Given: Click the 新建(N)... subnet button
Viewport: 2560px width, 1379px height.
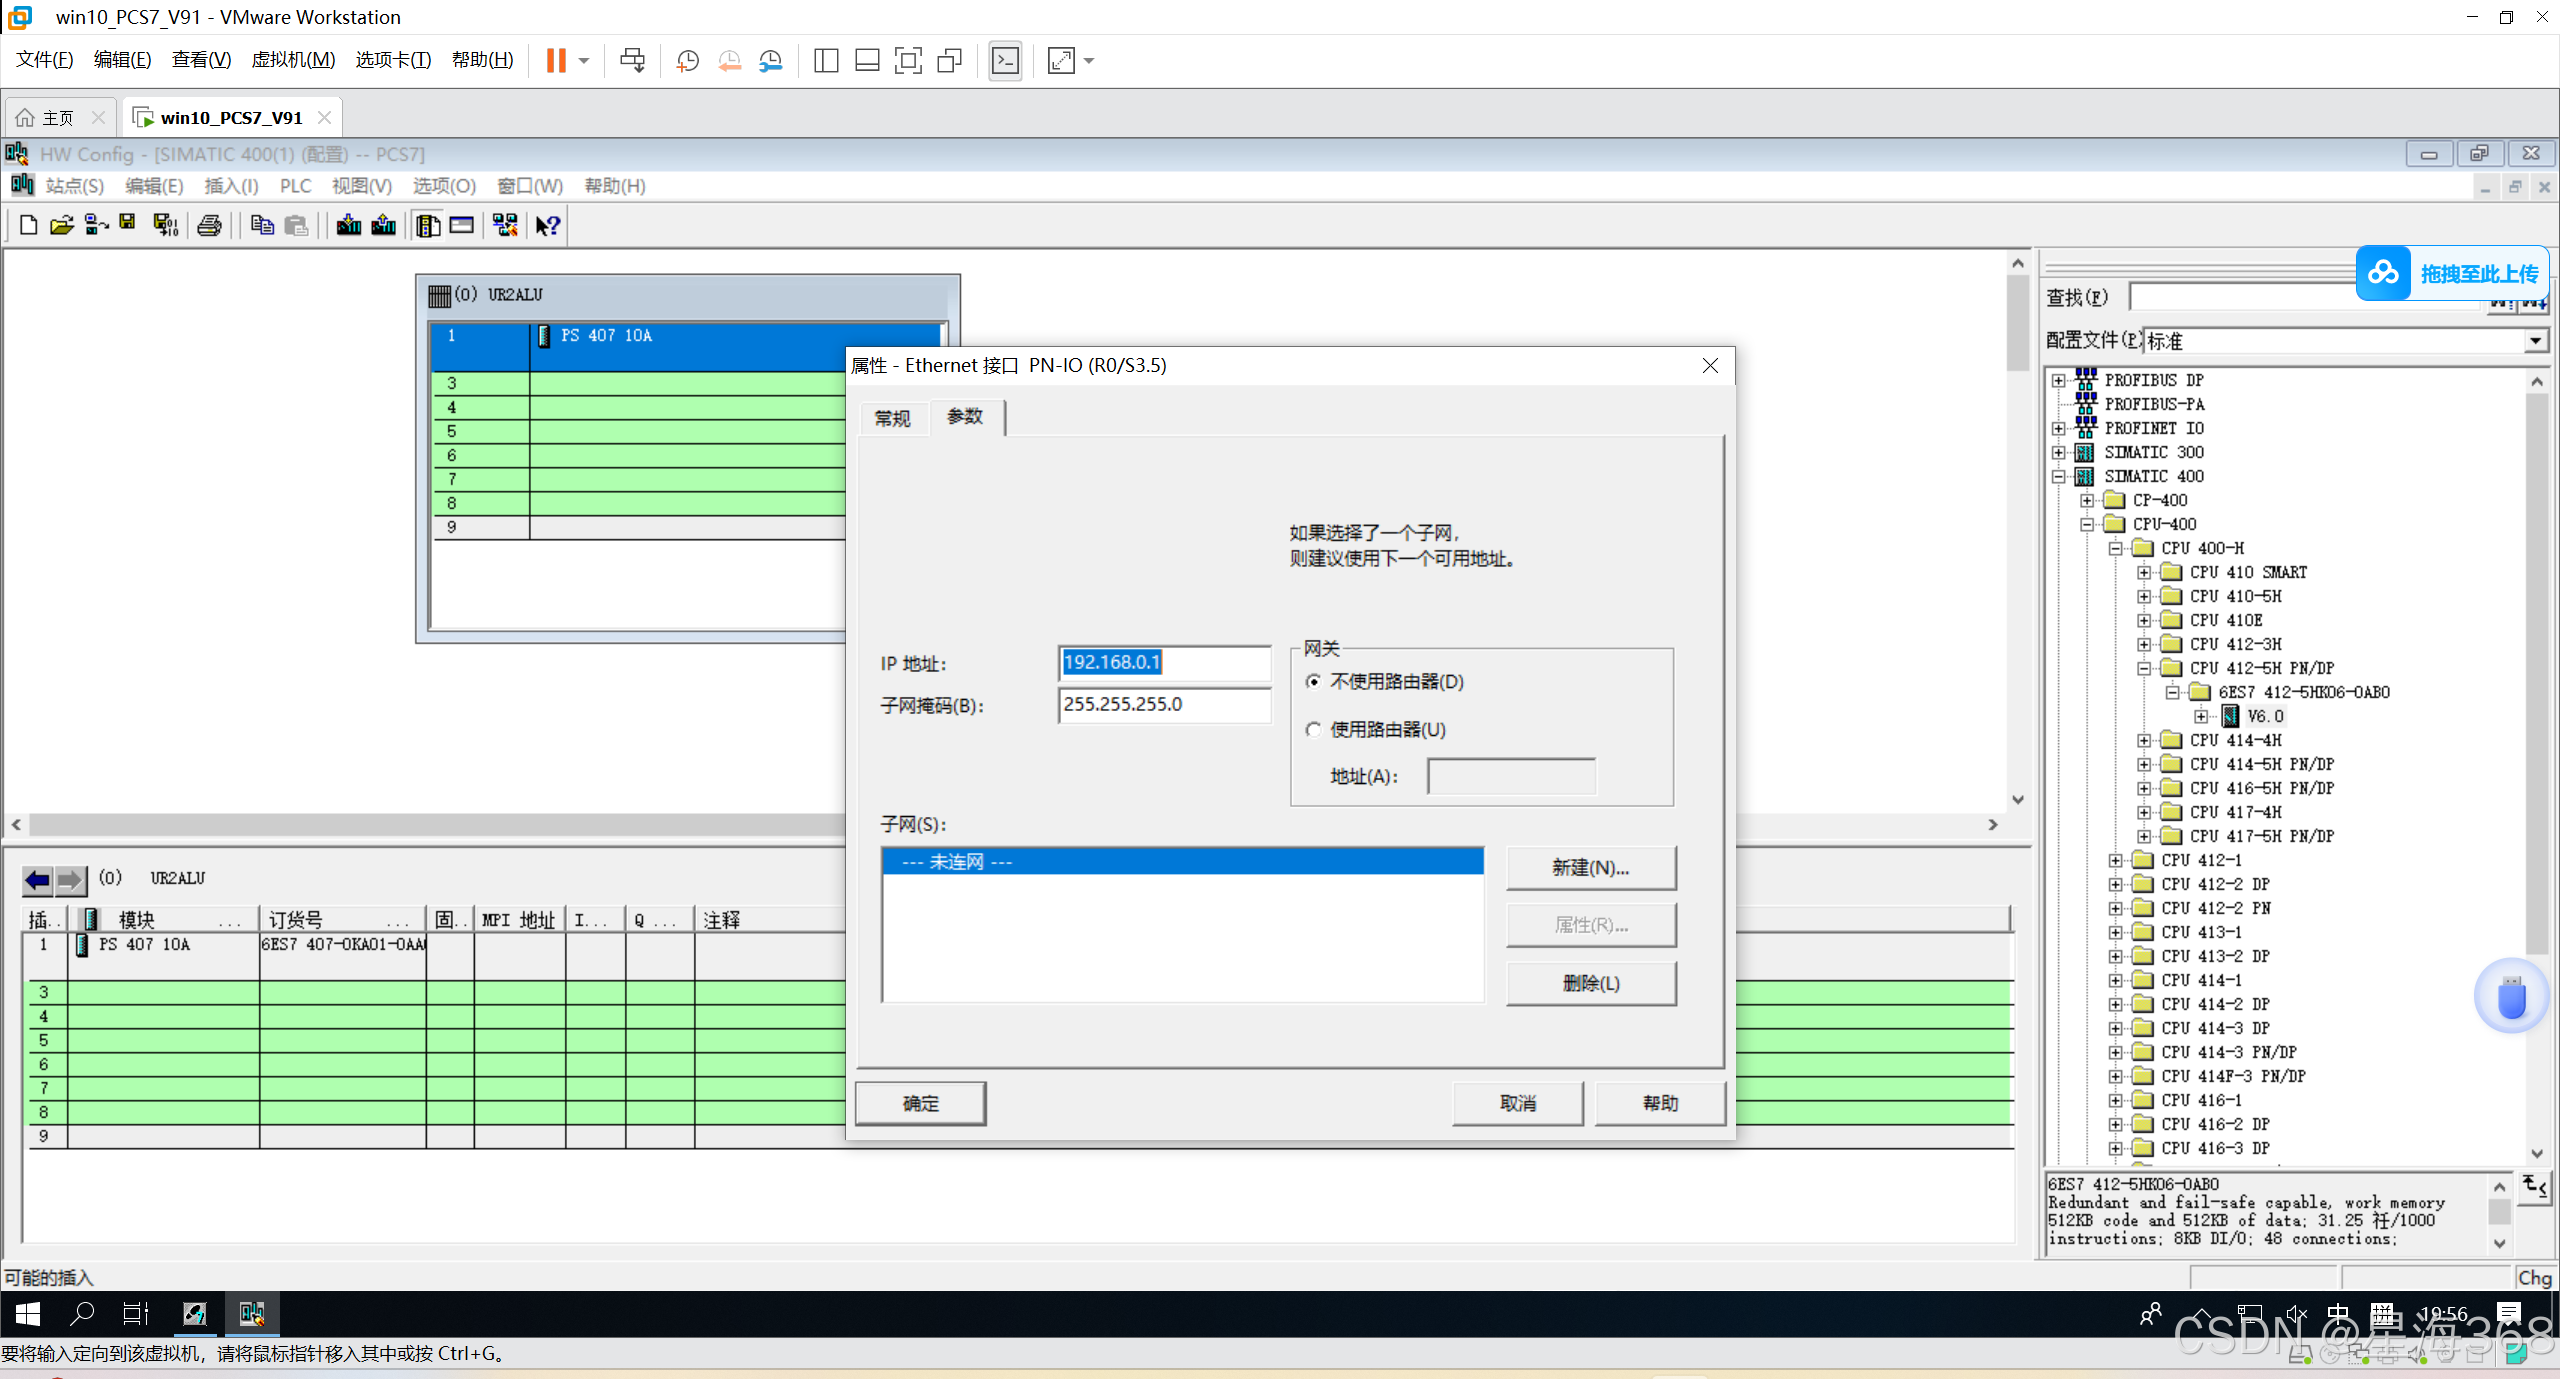Looking at the screenshot, I should click(x=1590, y=868).
